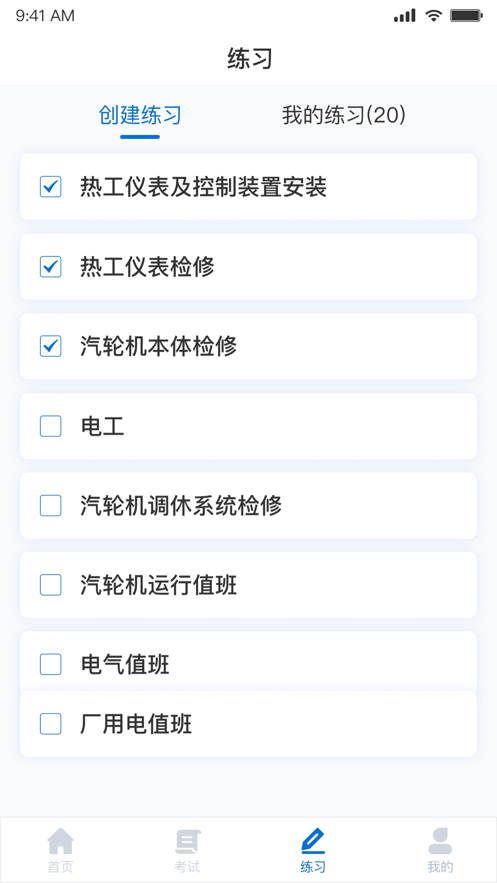
Task: Check the 厂用电值班 checkbox
Action: 51,724
